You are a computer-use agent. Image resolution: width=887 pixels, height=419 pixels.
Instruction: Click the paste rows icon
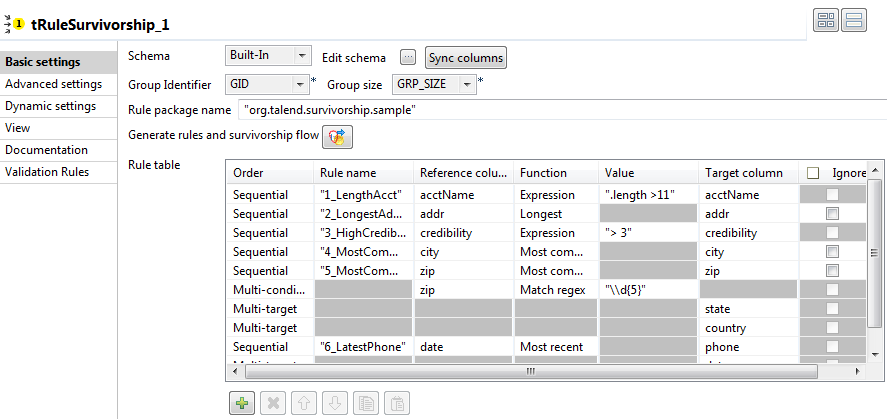pyautogui.click(x=396, y=403)
